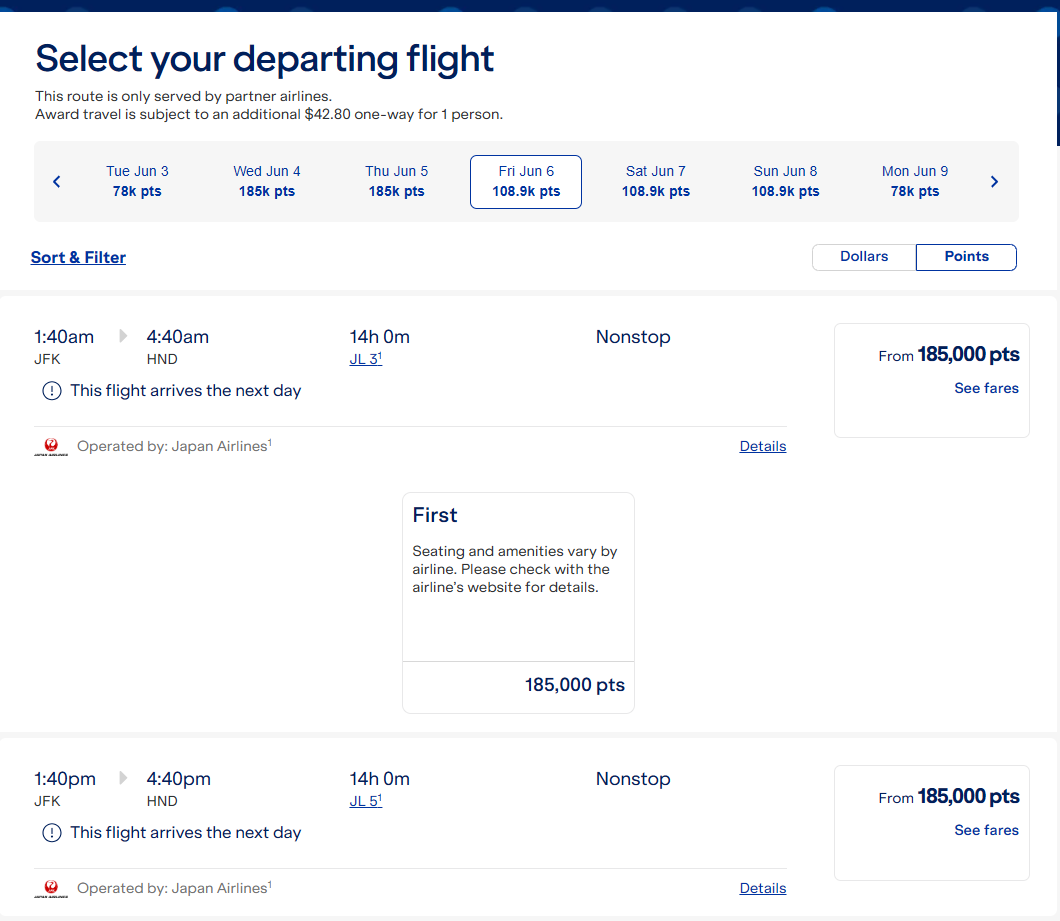The image size is (1060, 921).
Task: Switch price display to Dollars
Action: [864, 257]
